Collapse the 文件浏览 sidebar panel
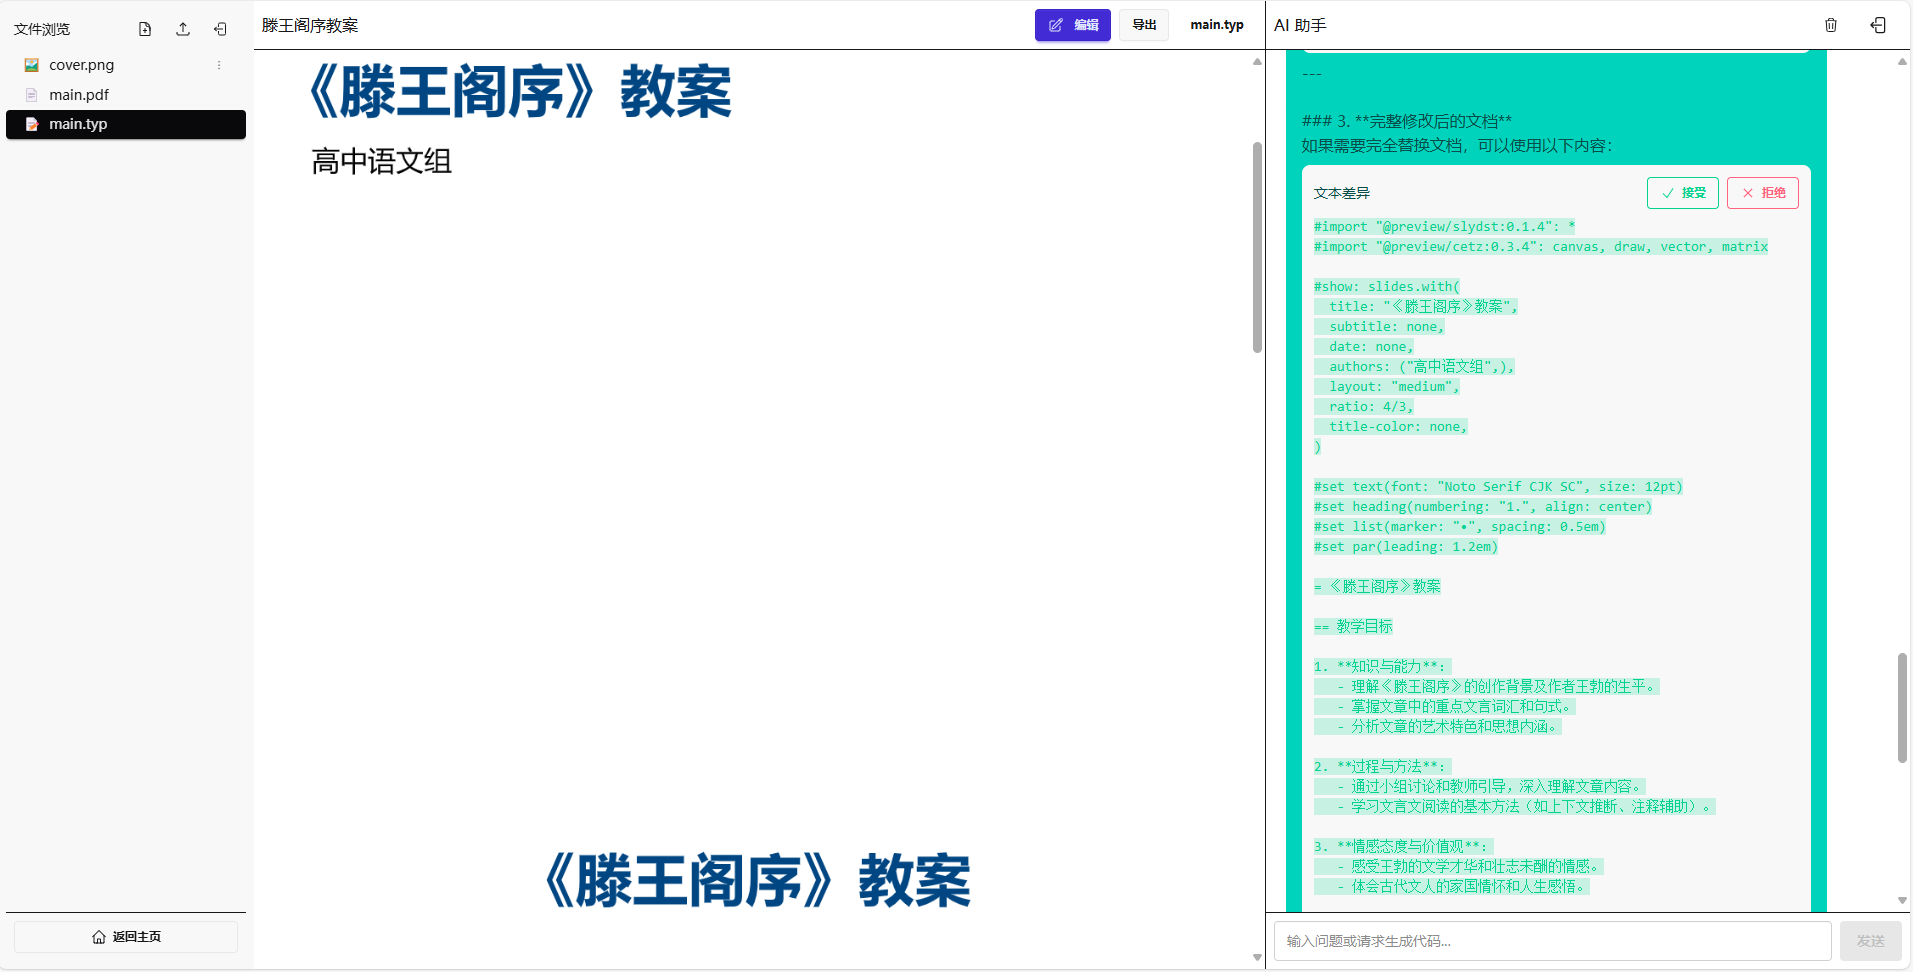 pos(220,29)
